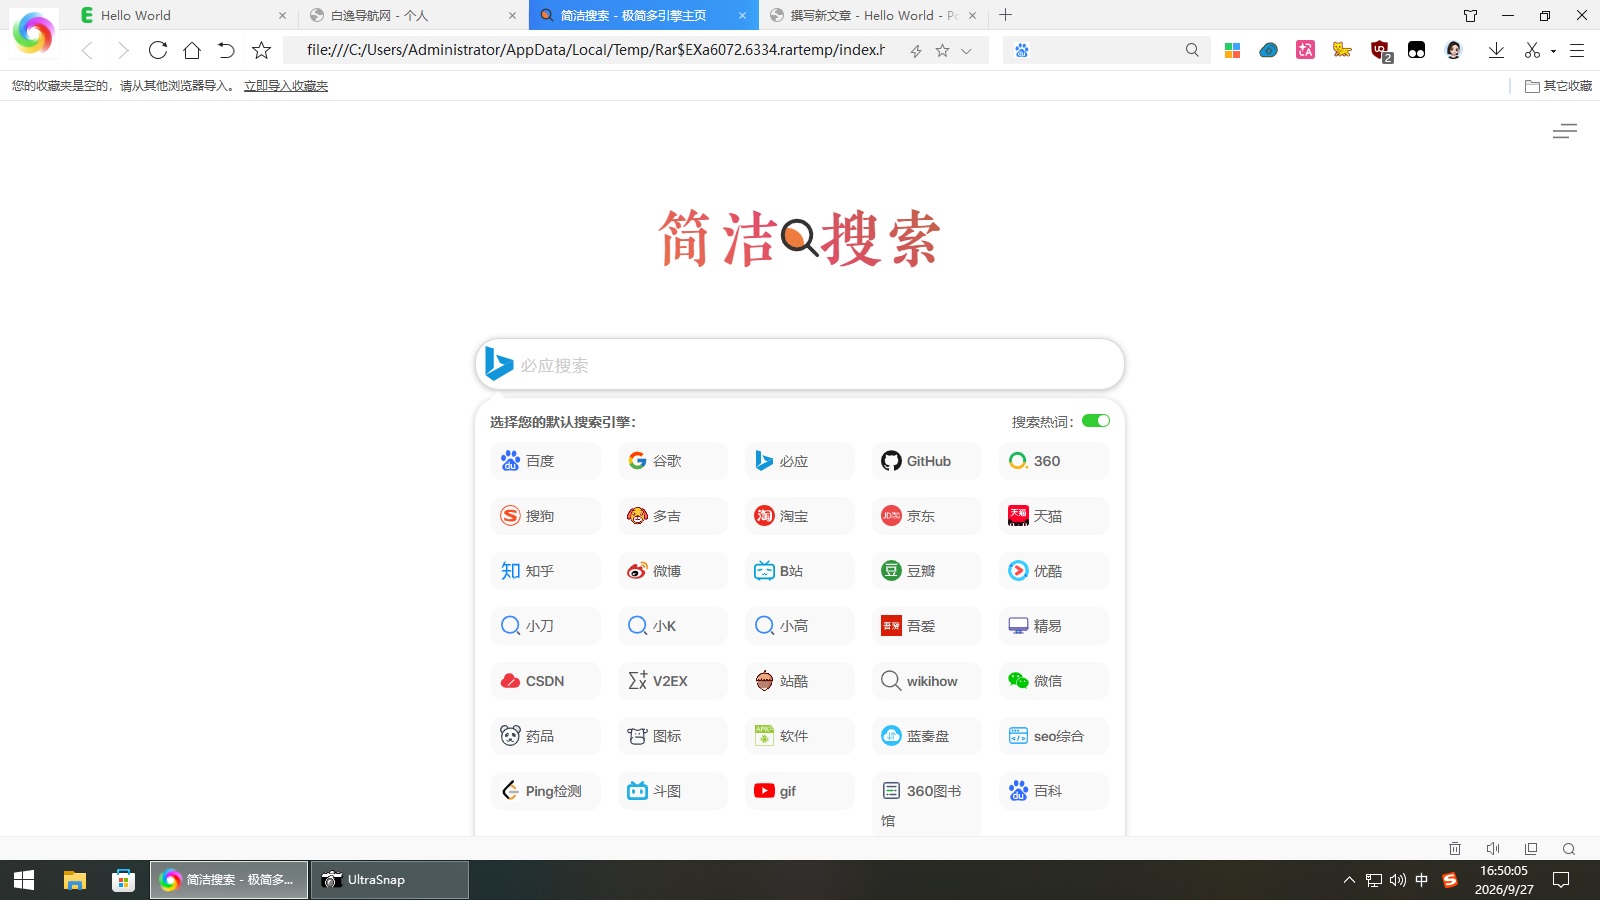
Task: Open the downloads panel
Action: click(1496, 50)
